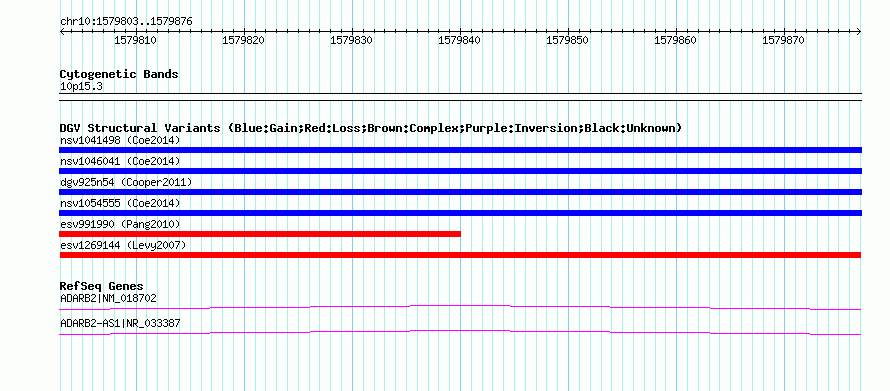Click the left arrowhead of the ruler
Image resolution: width=890 pixels, height=391 pixels.
[x=62, y=32]
